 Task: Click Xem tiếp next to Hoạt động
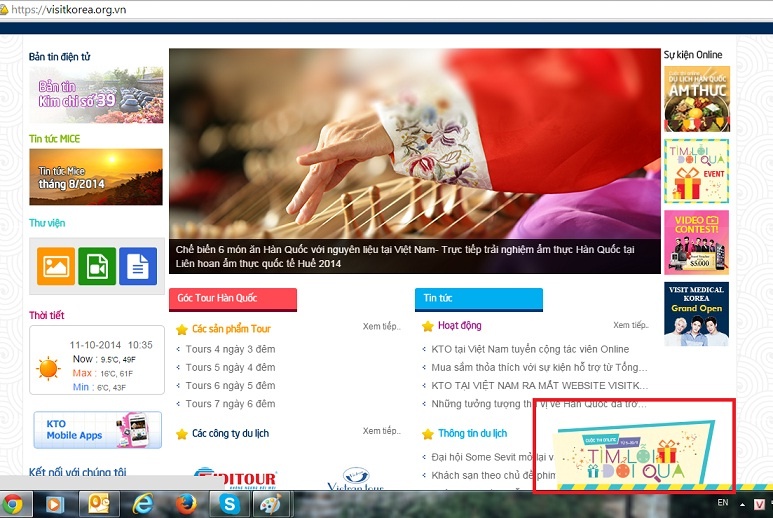click(631, 325)
